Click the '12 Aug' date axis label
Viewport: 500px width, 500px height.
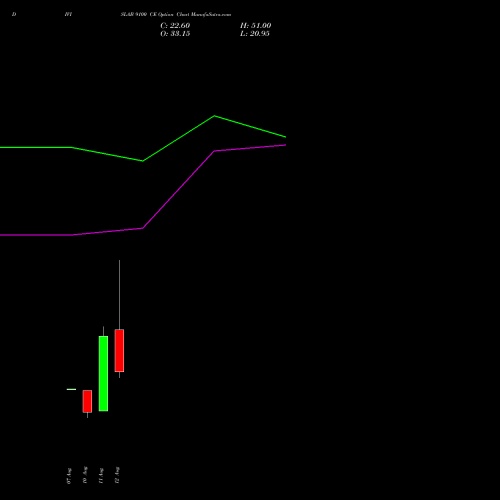[117, 475]
